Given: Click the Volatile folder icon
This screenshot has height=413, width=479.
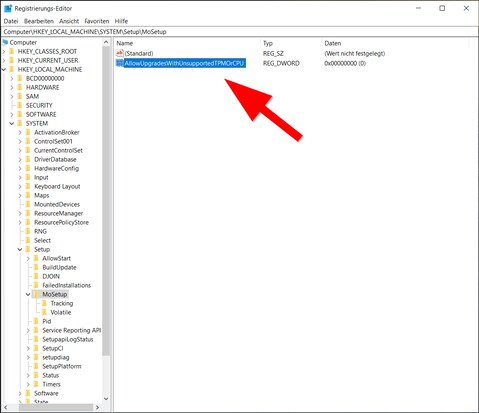Looking at the screenshot, I should [44, 312].
